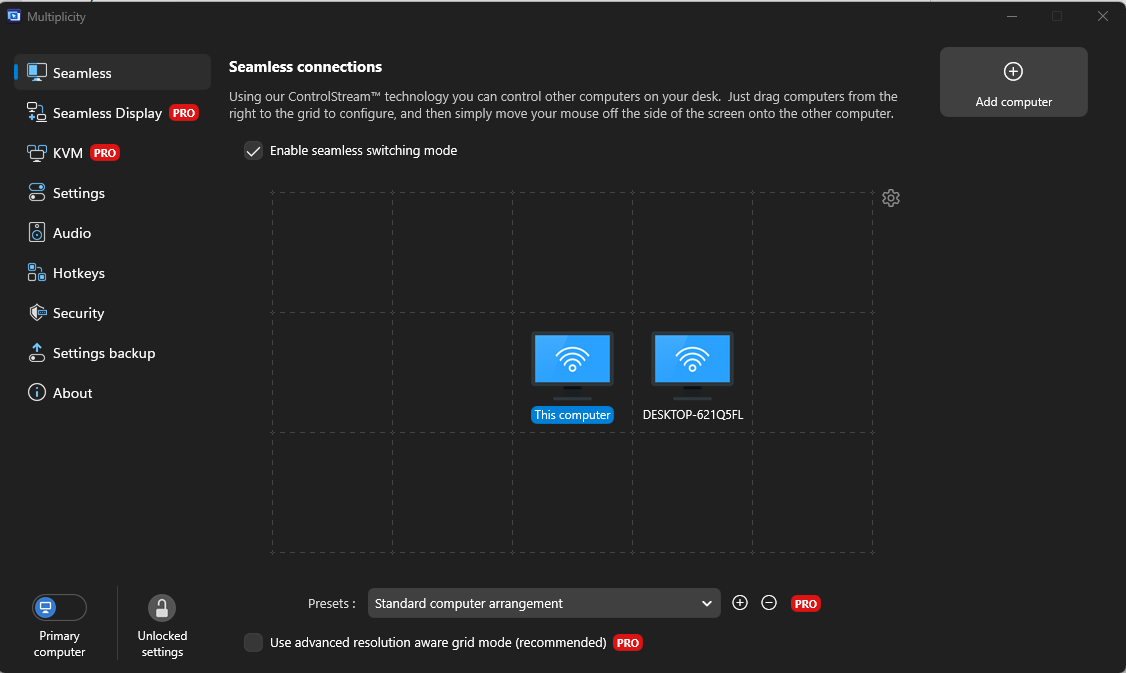The image size is (1126, 673).
Task: Click the PRO badge beside presets
Action: coord(806,604)
